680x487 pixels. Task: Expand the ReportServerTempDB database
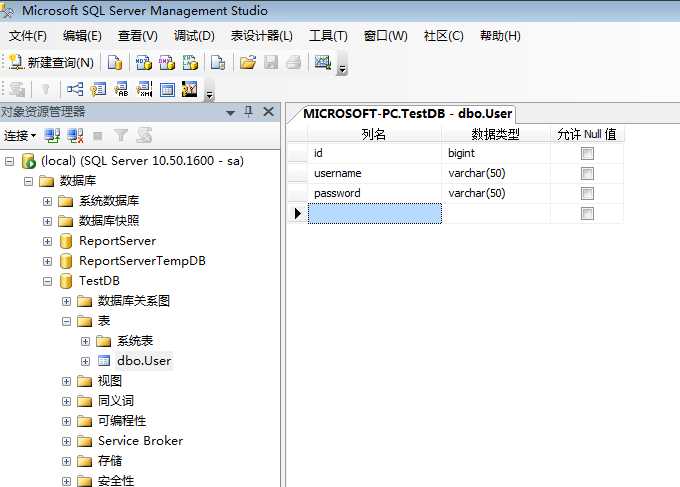point(48,261)
